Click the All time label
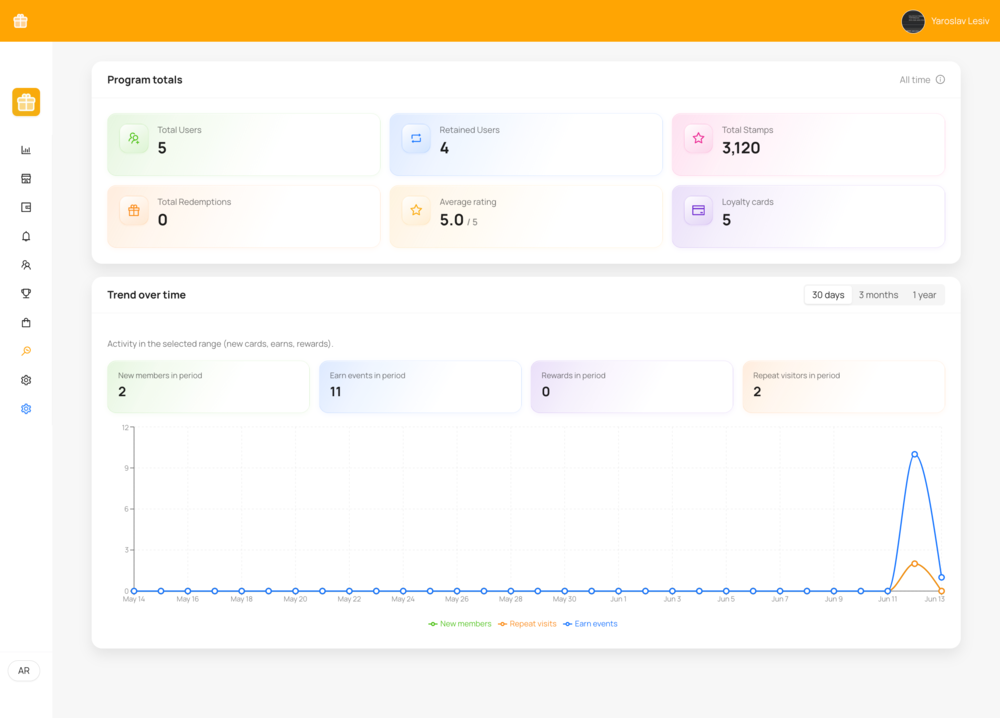The image size is (1000, 718). [x=915, y=80]
